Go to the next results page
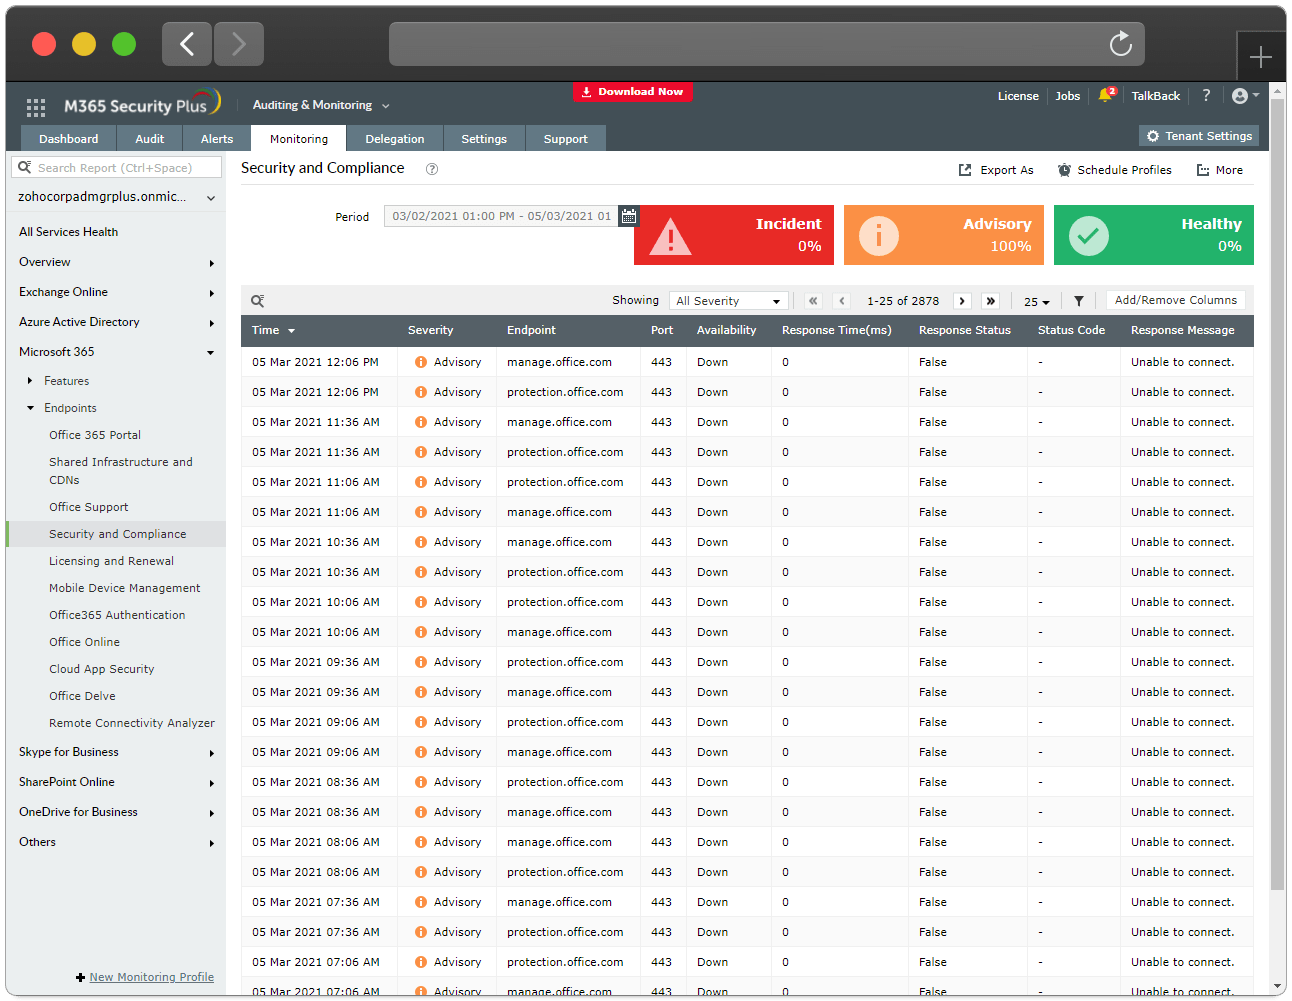 (962, 301)
